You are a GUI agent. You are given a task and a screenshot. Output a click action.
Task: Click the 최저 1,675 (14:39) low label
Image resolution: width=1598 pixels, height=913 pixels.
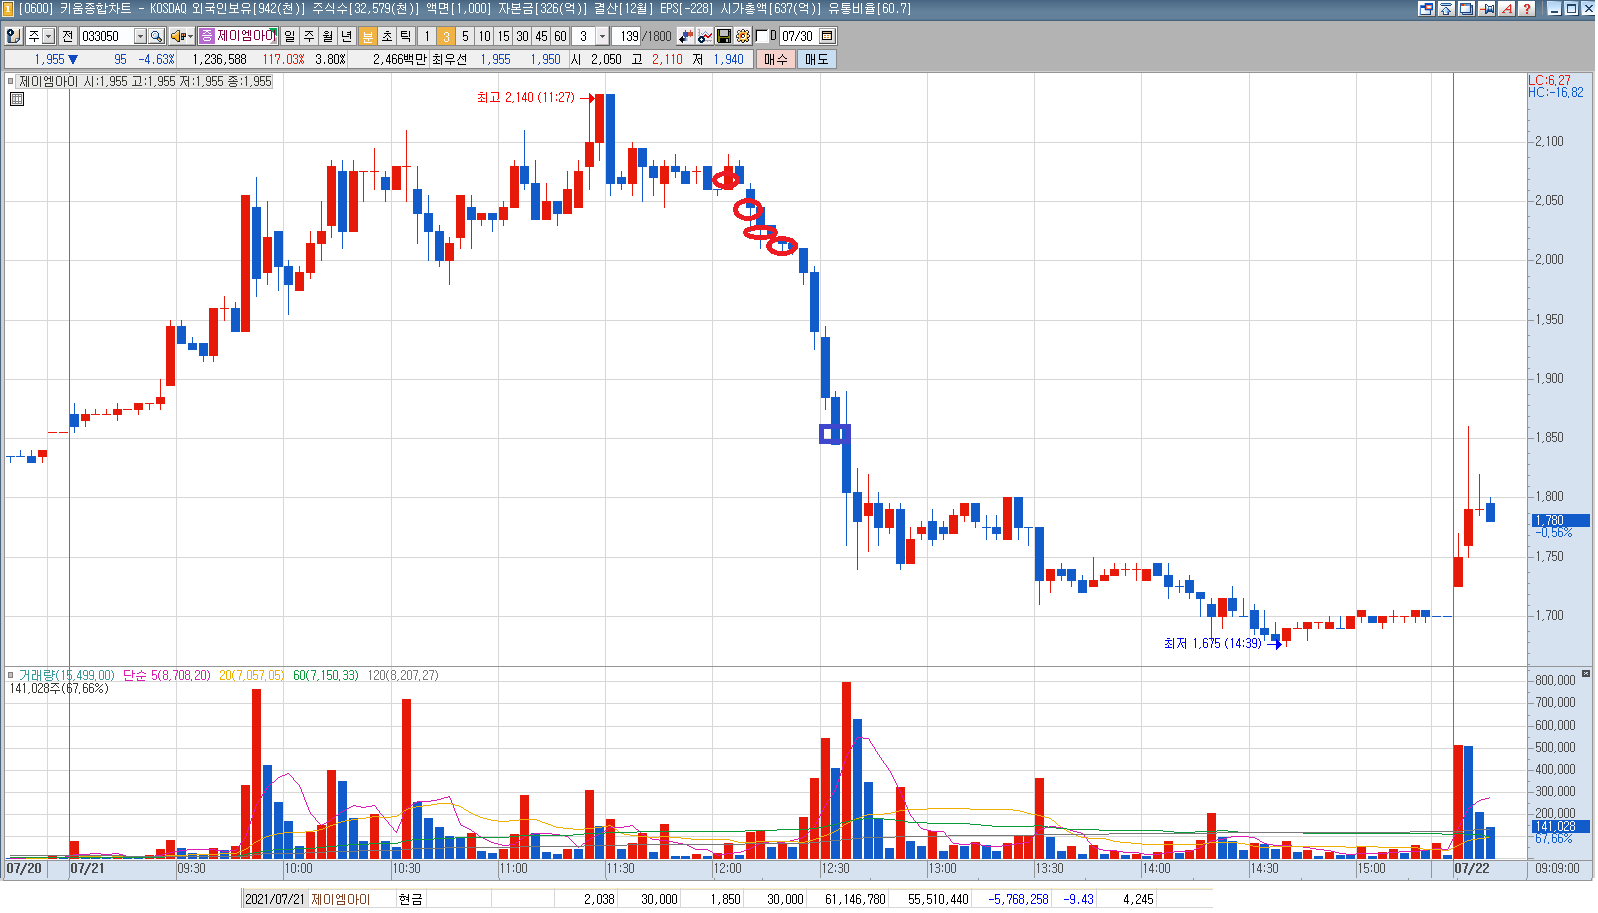click(x=1213, y=643)
